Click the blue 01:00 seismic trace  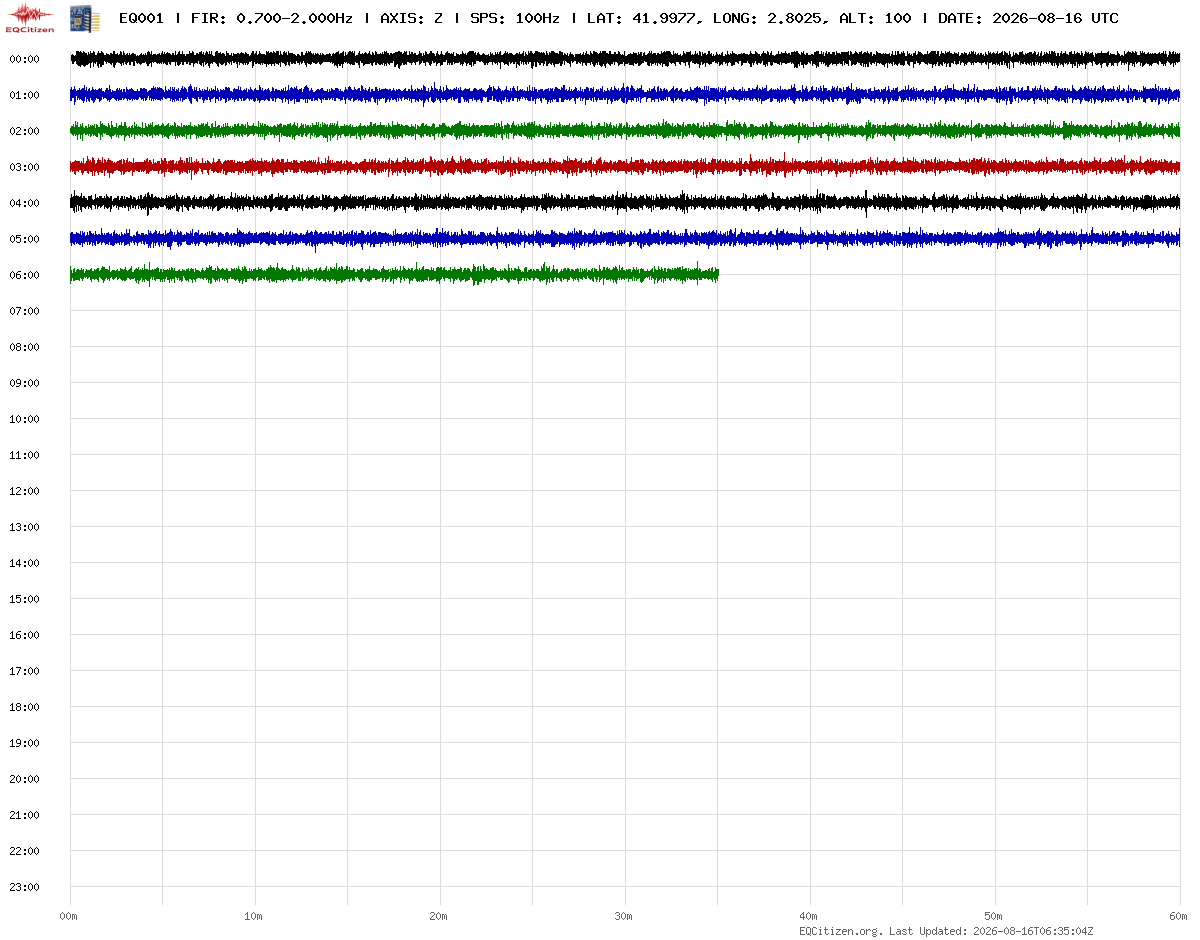pyautogui.click(x=625, y=95)
